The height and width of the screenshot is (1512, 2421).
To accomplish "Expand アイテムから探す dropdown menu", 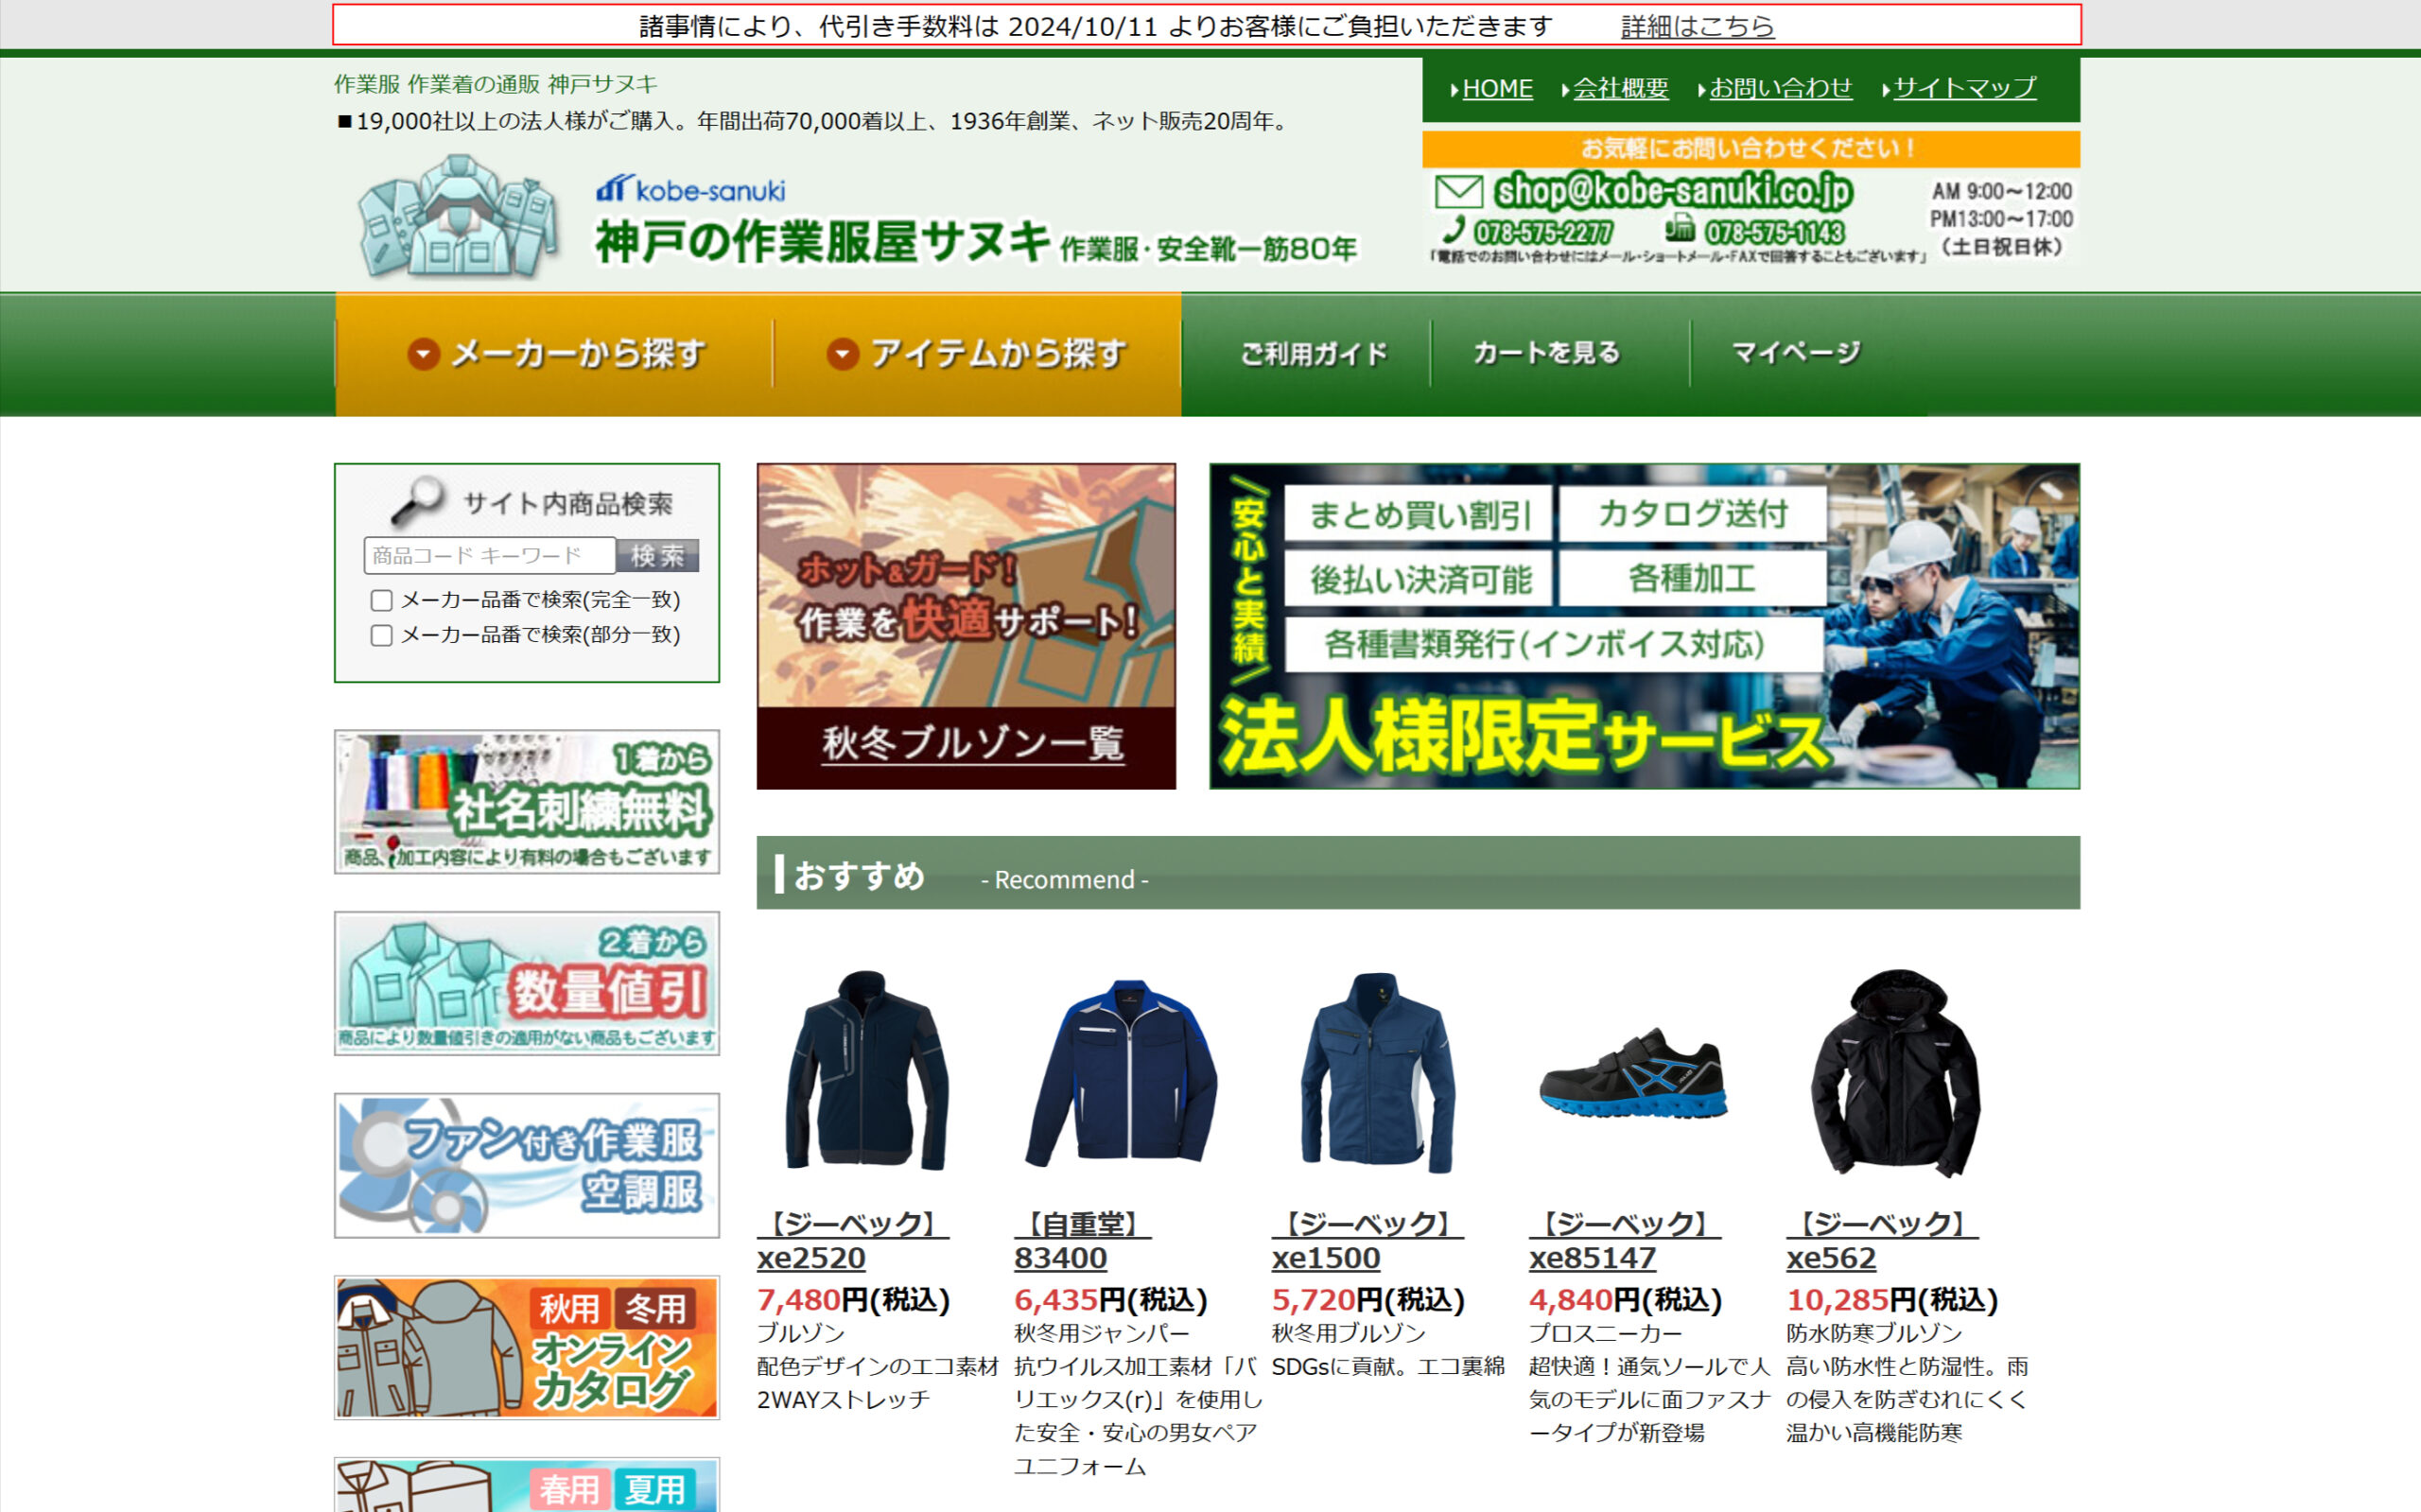I will click(976, 353).
